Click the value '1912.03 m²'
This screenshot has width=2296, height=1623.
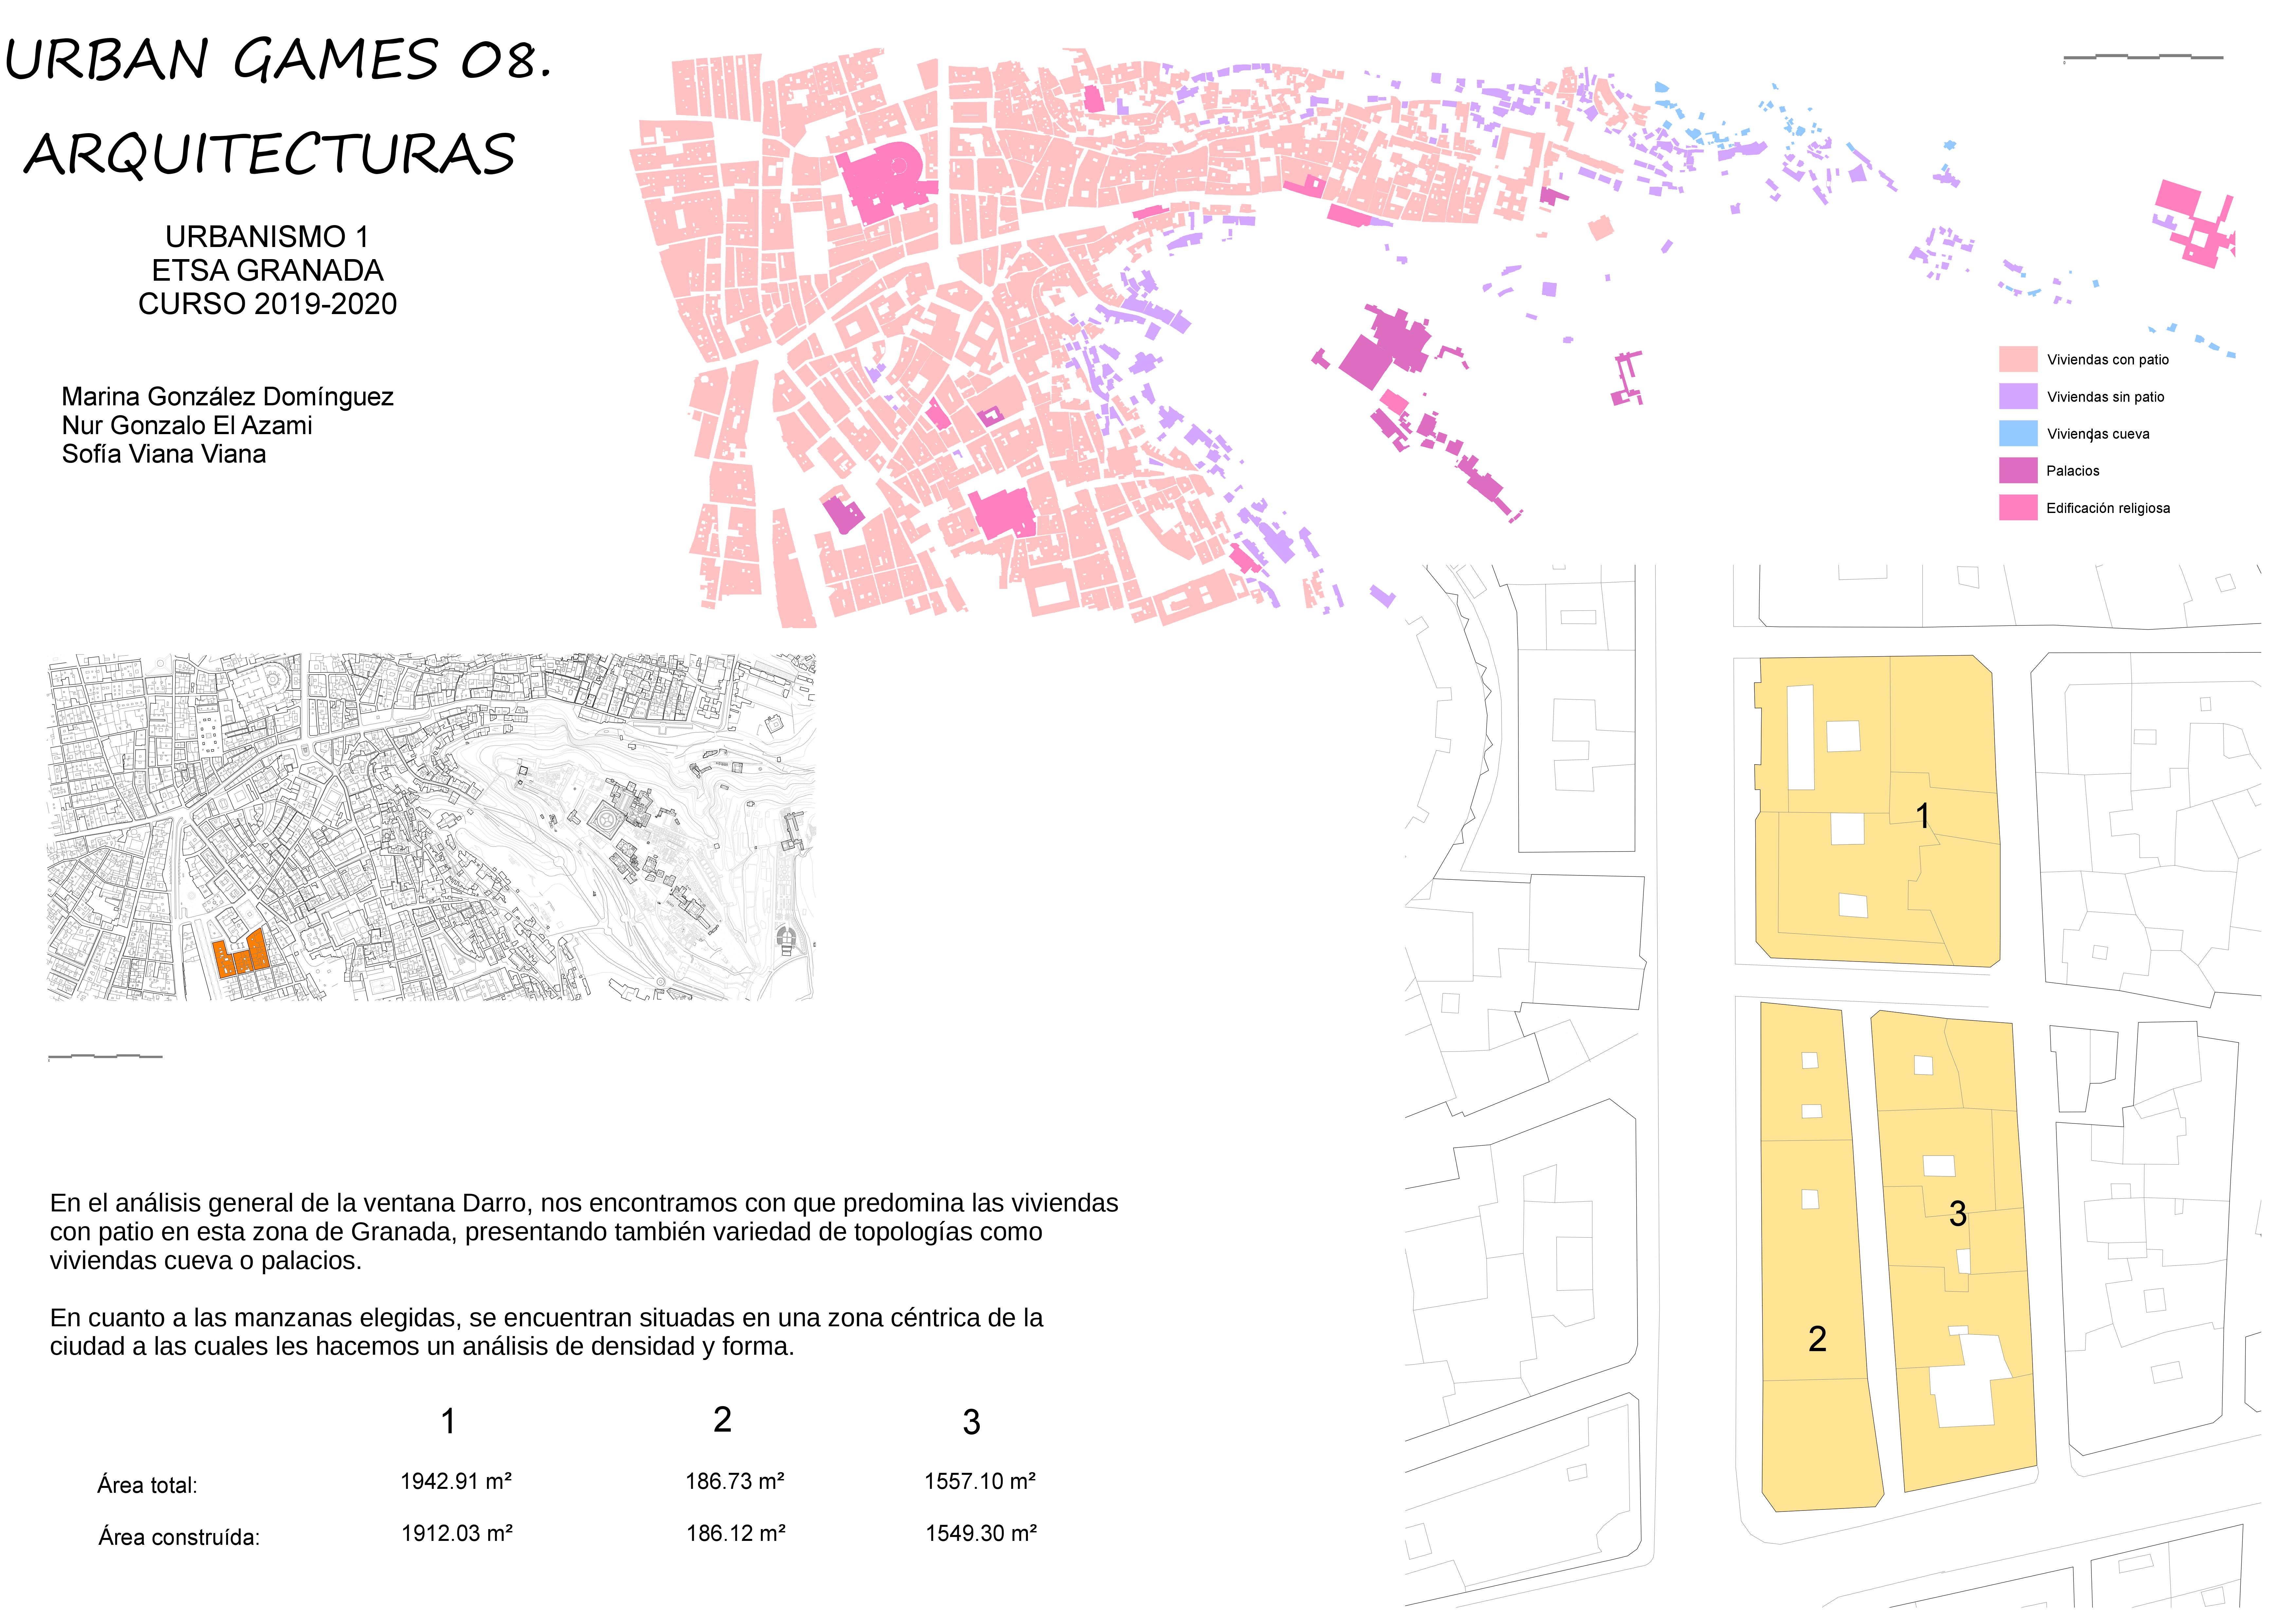pyautogui.click(x=457, y=1534)
